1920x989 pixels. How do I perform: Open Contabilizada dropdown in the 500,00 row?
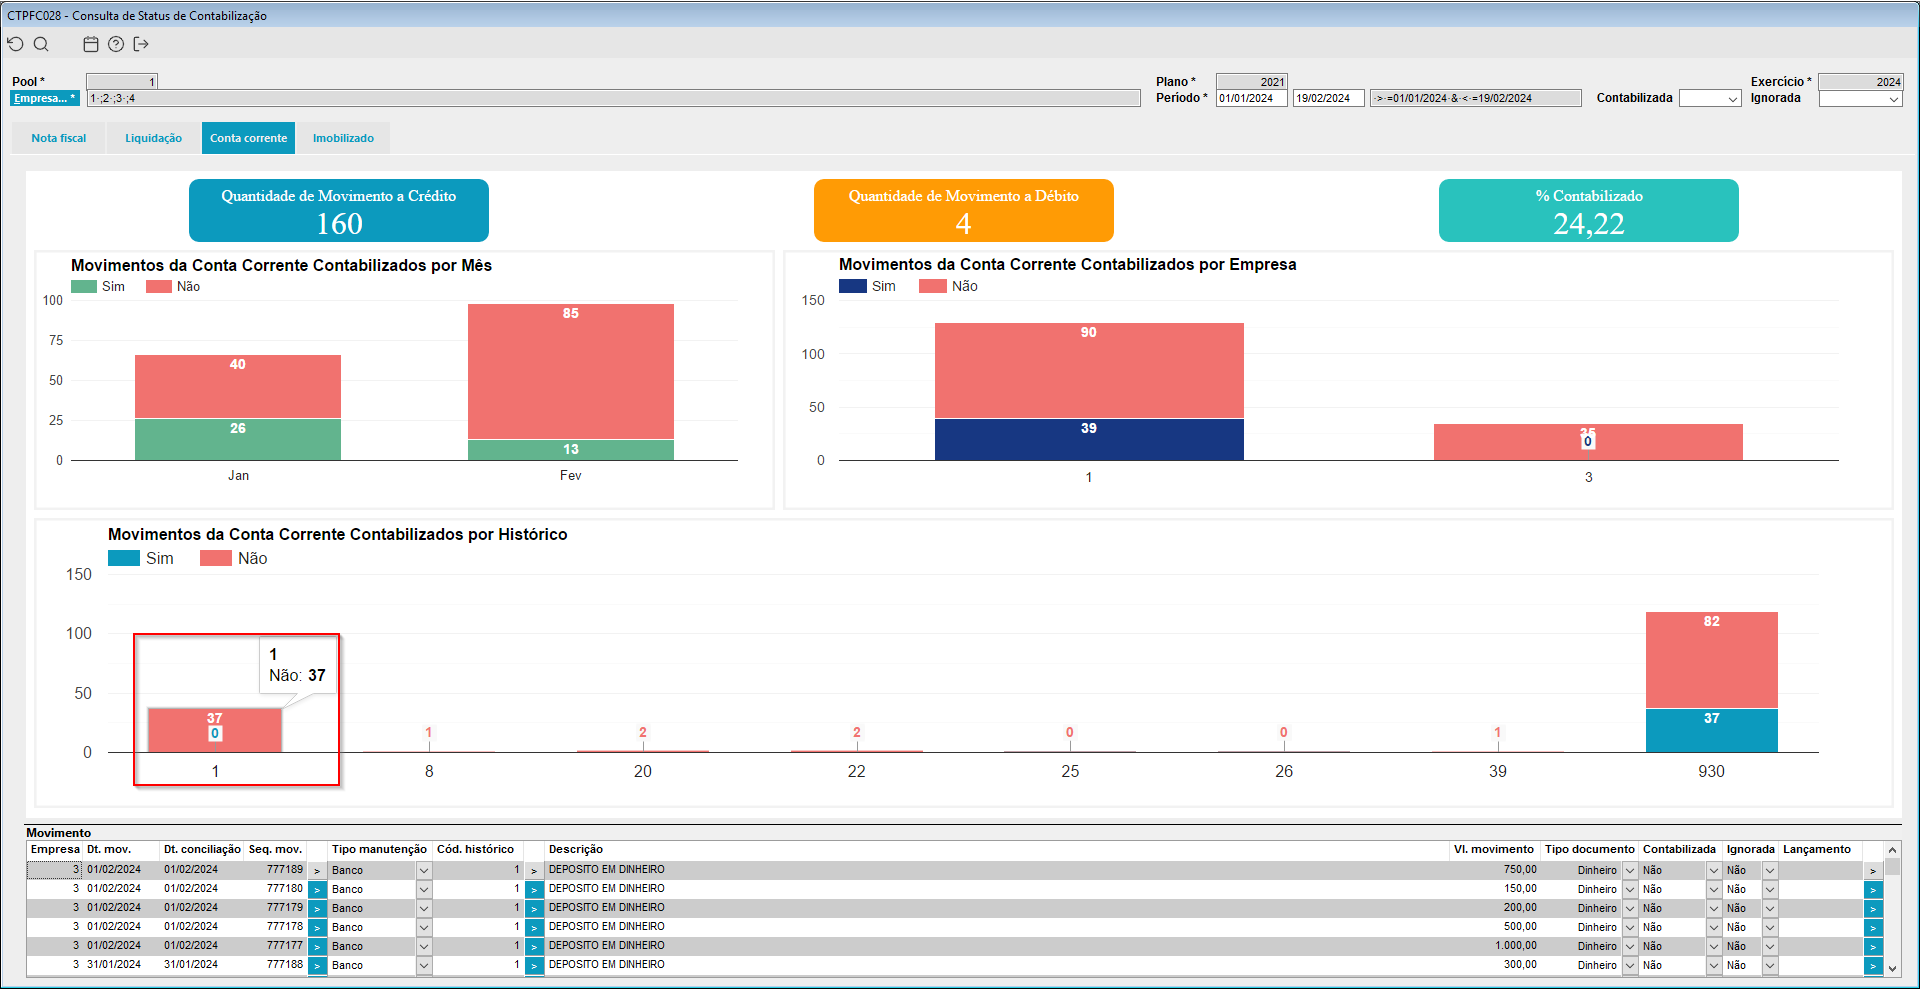tap(1714, 928)
